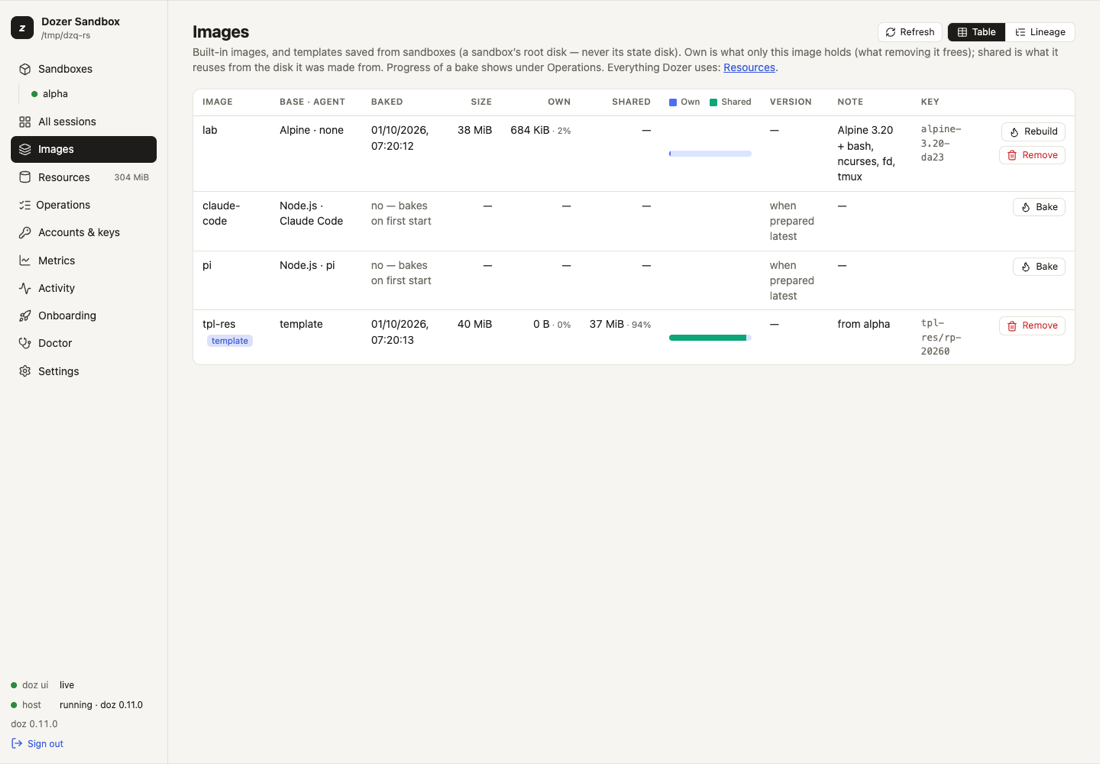Open the Resources page
This screenshot has width=1100, height=764.
[83, 177]
